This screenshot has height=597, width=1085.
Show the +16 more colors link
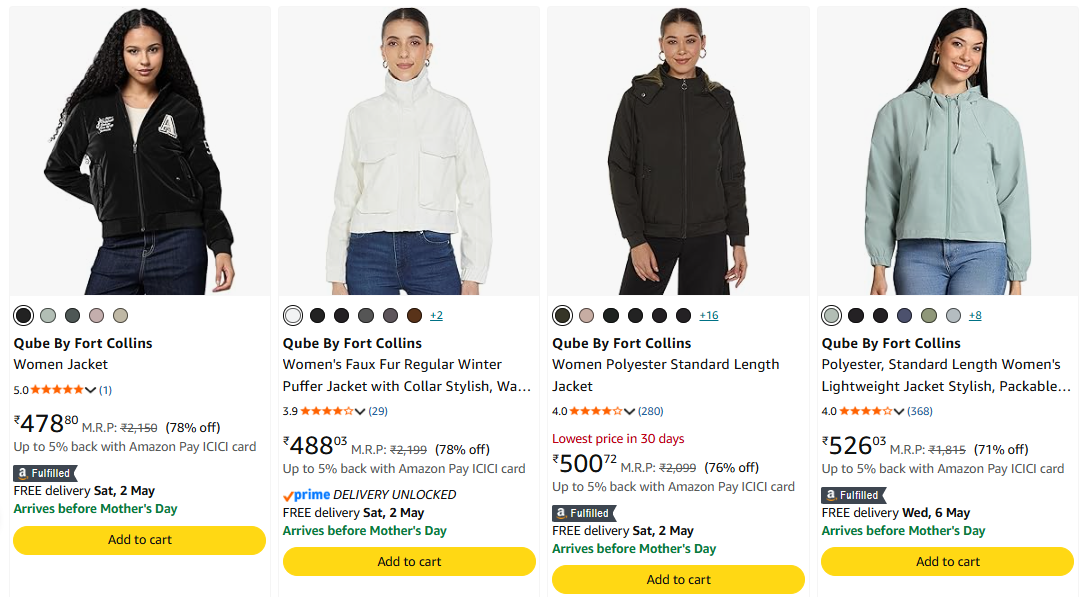[708, 316]
